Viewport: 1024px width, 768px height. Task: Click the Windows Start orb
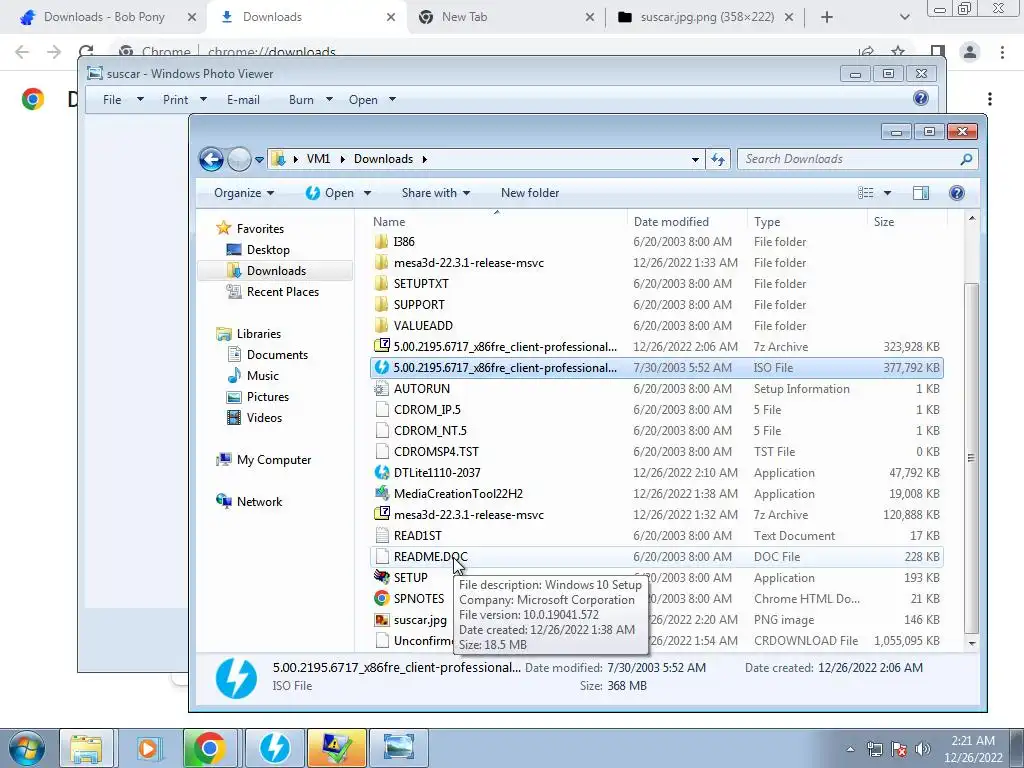(x=27, y=748)
